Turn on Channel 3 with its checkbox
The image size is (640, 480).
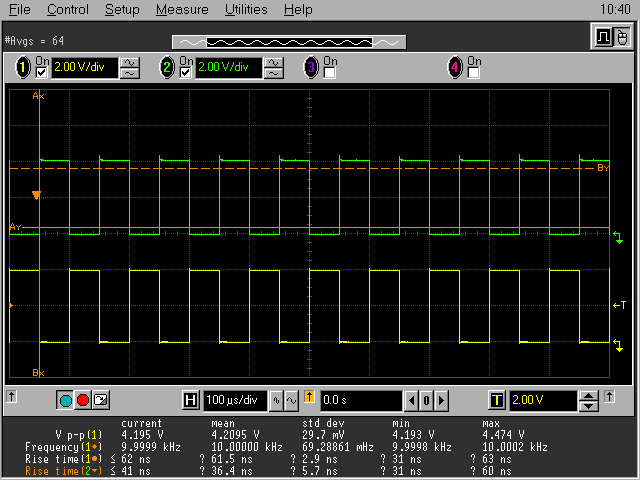(x=330, y=73)
